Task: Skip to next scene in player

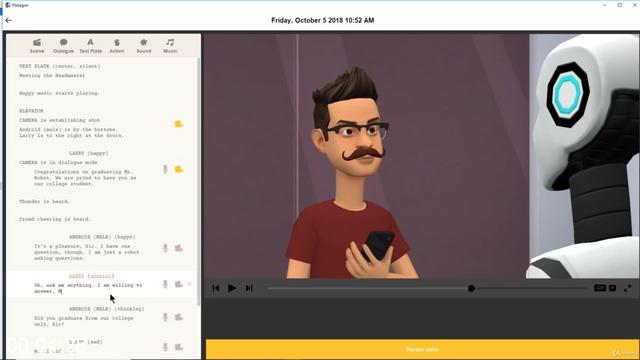Action: tap(249, 288)
